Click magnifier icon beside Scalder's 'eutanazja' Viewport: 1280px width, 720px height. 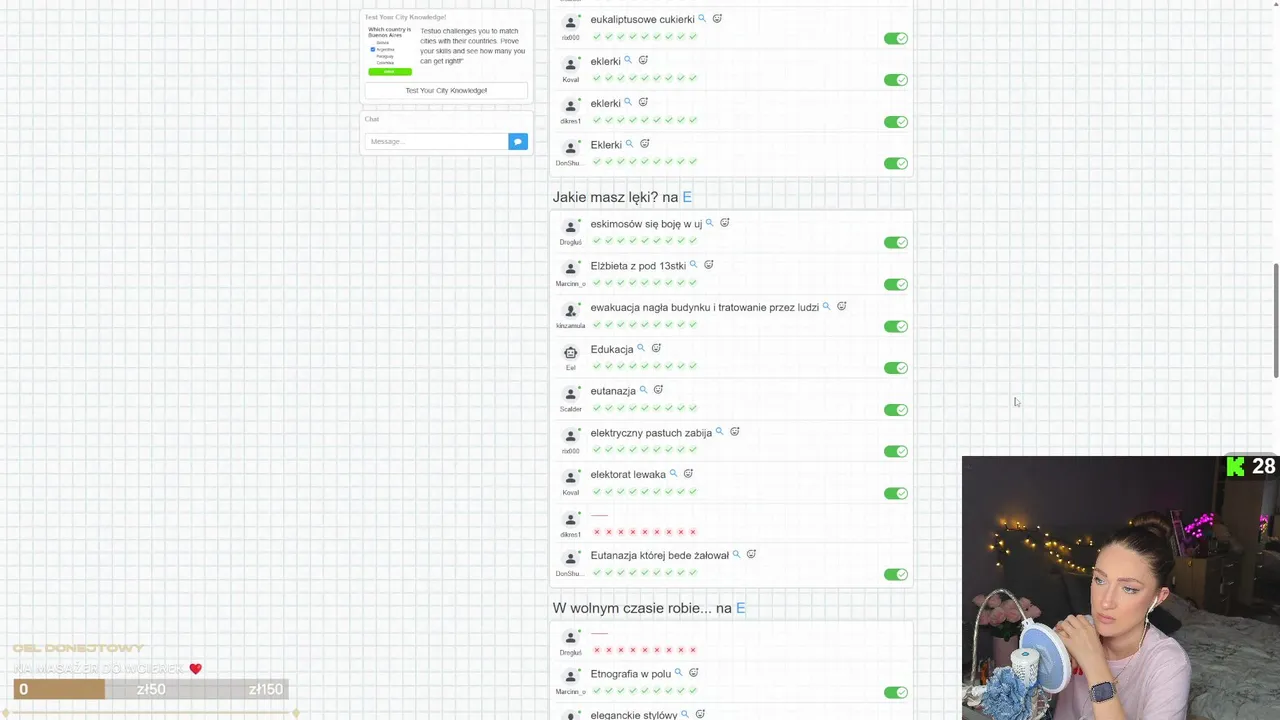pyautogui.click(x=643, y=390)
